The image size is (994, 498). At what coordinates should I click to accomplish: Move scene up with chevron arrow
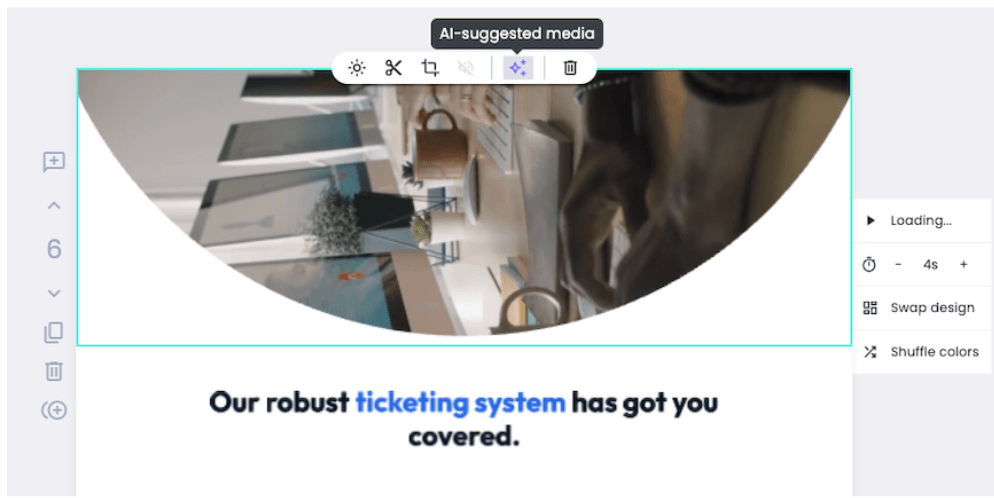pyautogui.click(x=54, y=205)
